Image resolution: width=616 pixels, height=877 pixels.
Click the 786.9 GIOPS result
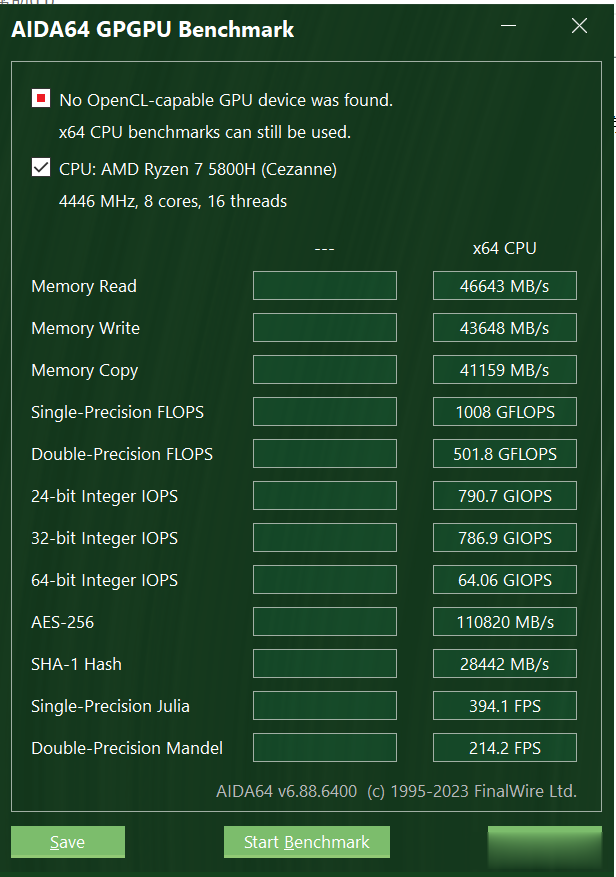click(505, 537)
